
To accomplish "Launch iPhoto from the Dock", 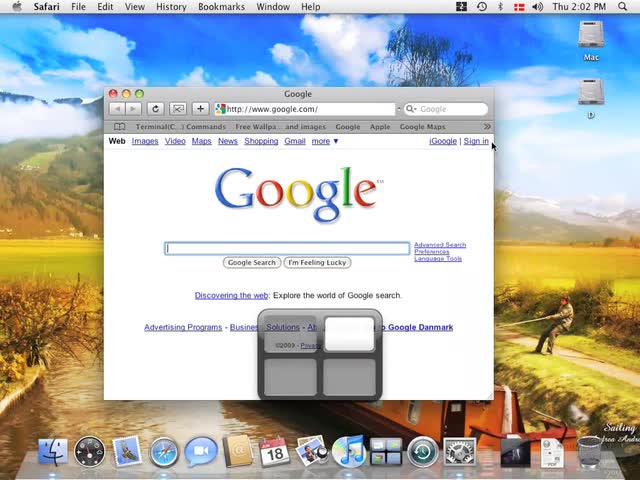I will [x=311, y=451].
